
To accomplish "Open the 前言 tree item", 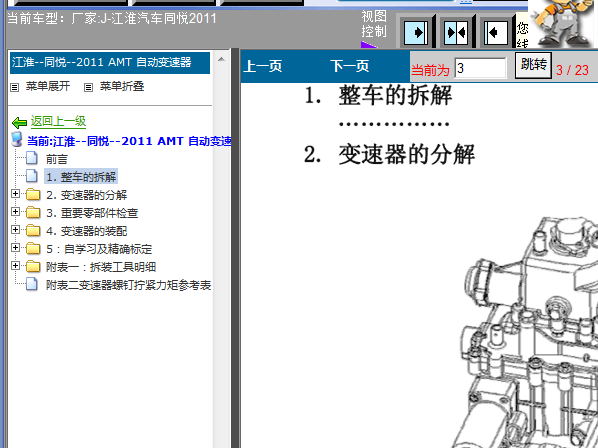I will point(57,159).
